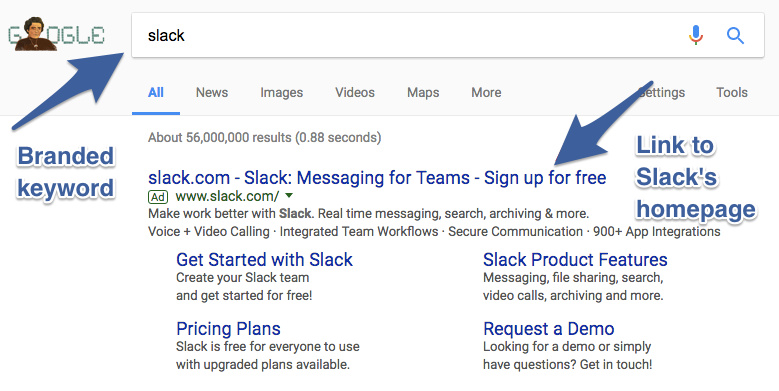
Task: Click the microphone voice search icon
Action: pyautogui.click(x=696, y=35)
